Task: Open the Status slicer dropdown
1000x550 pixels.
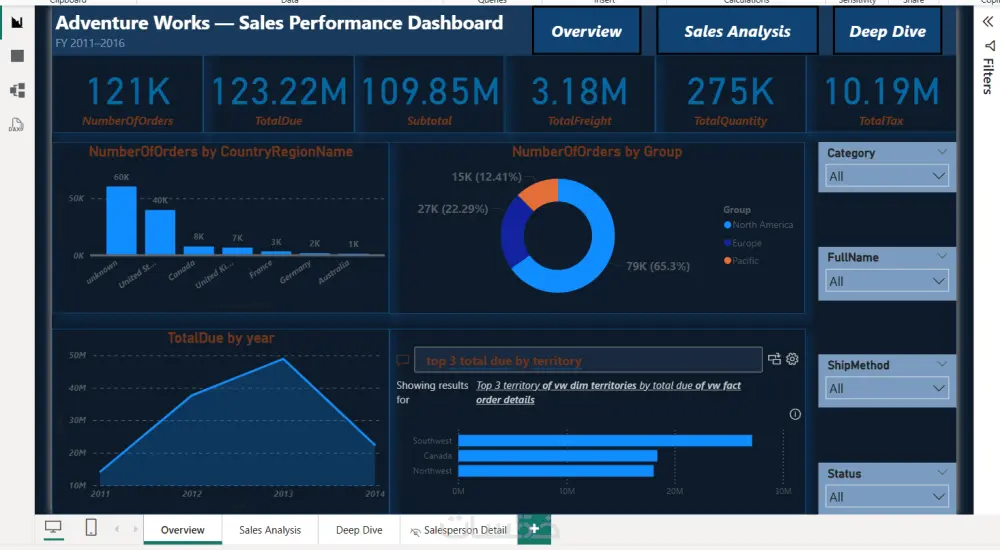Action: [886, 496]
